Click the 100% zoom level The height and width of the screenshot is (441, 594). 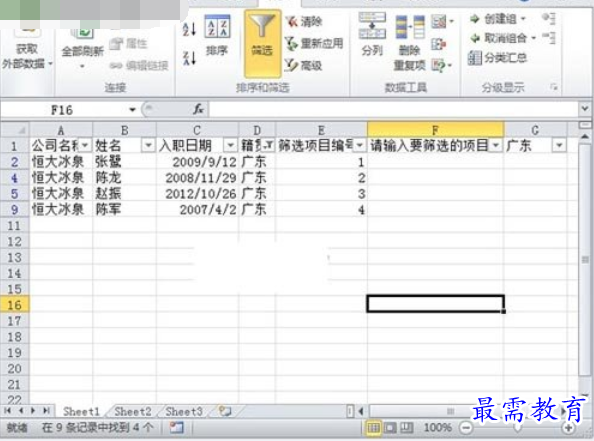pos(438,428)
